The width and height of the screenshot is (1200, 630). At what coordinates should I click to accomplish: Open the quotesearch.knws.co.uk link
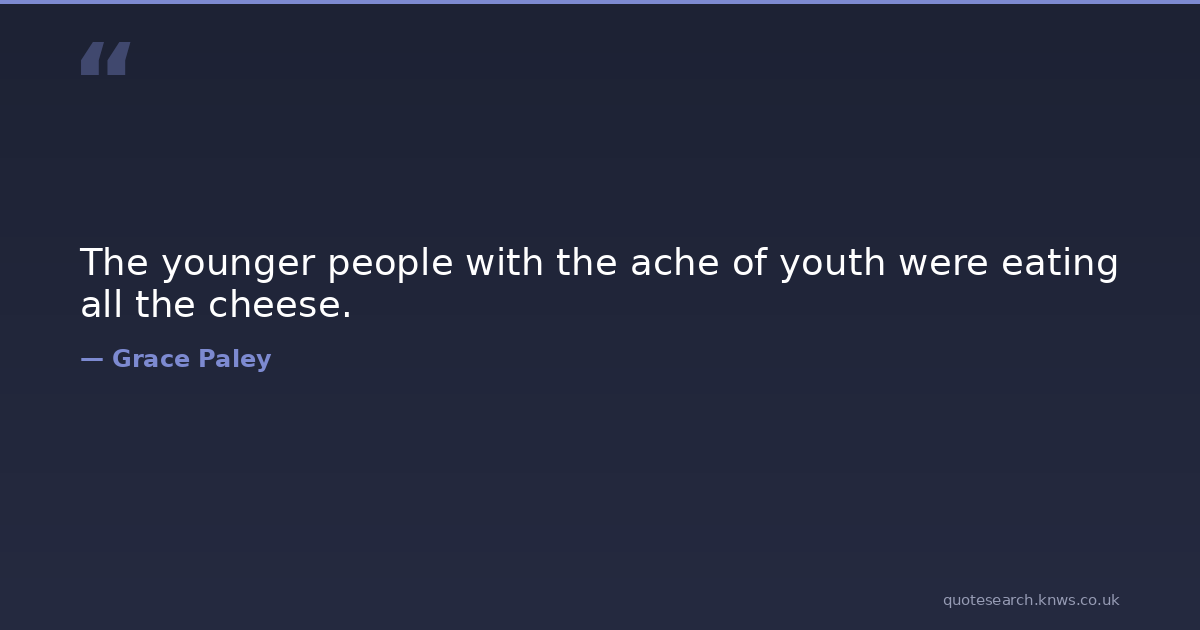pos(1030,600)
